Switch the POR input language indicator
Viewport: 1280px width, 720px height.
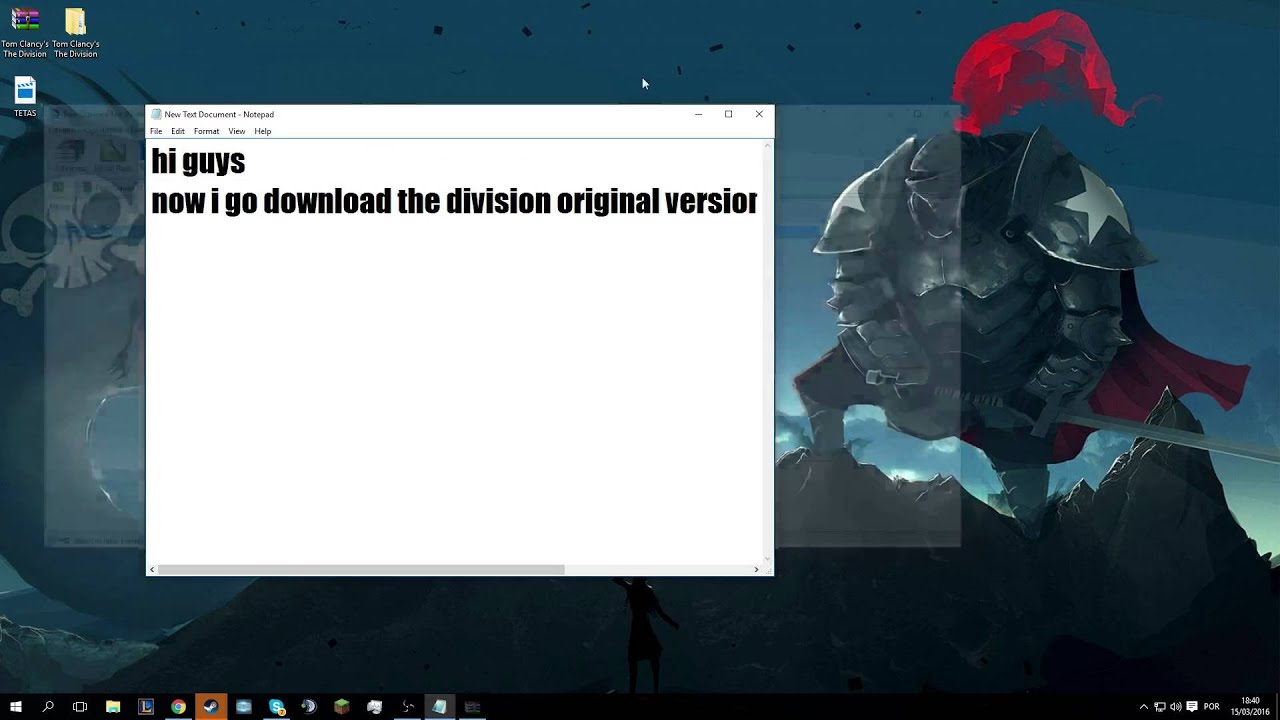1212,707
